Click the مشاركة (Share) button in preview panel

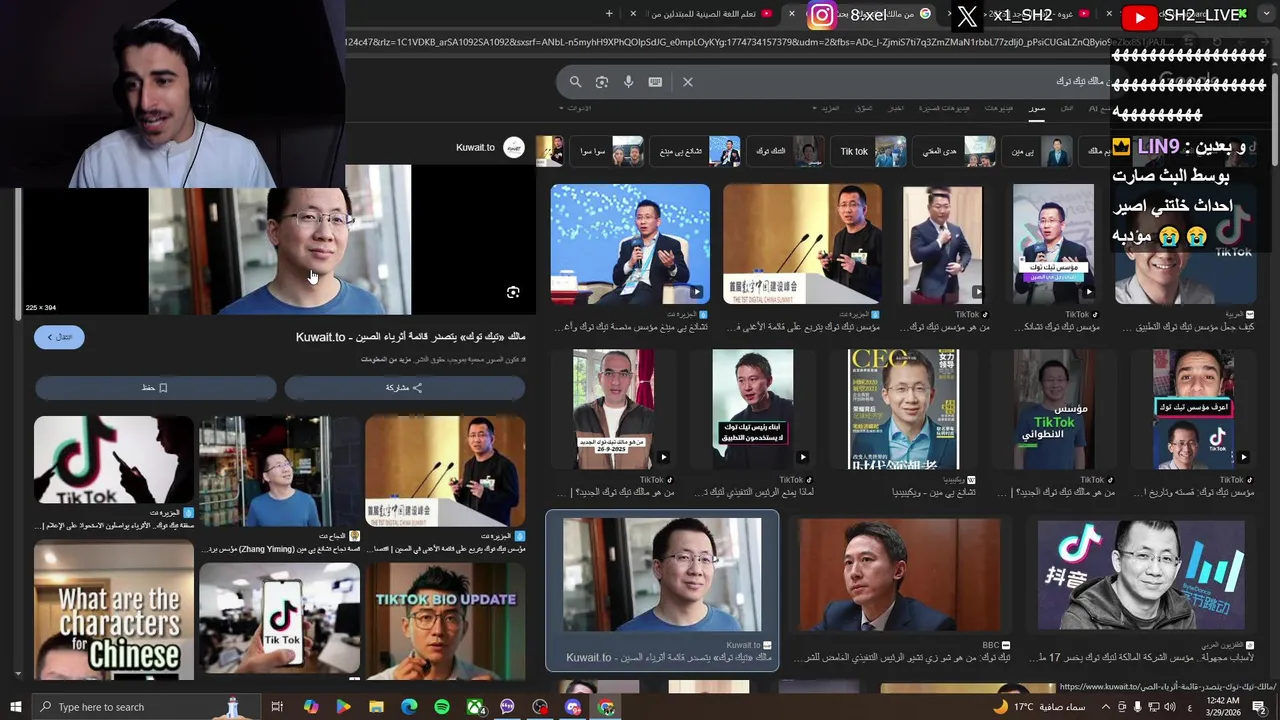404,387
